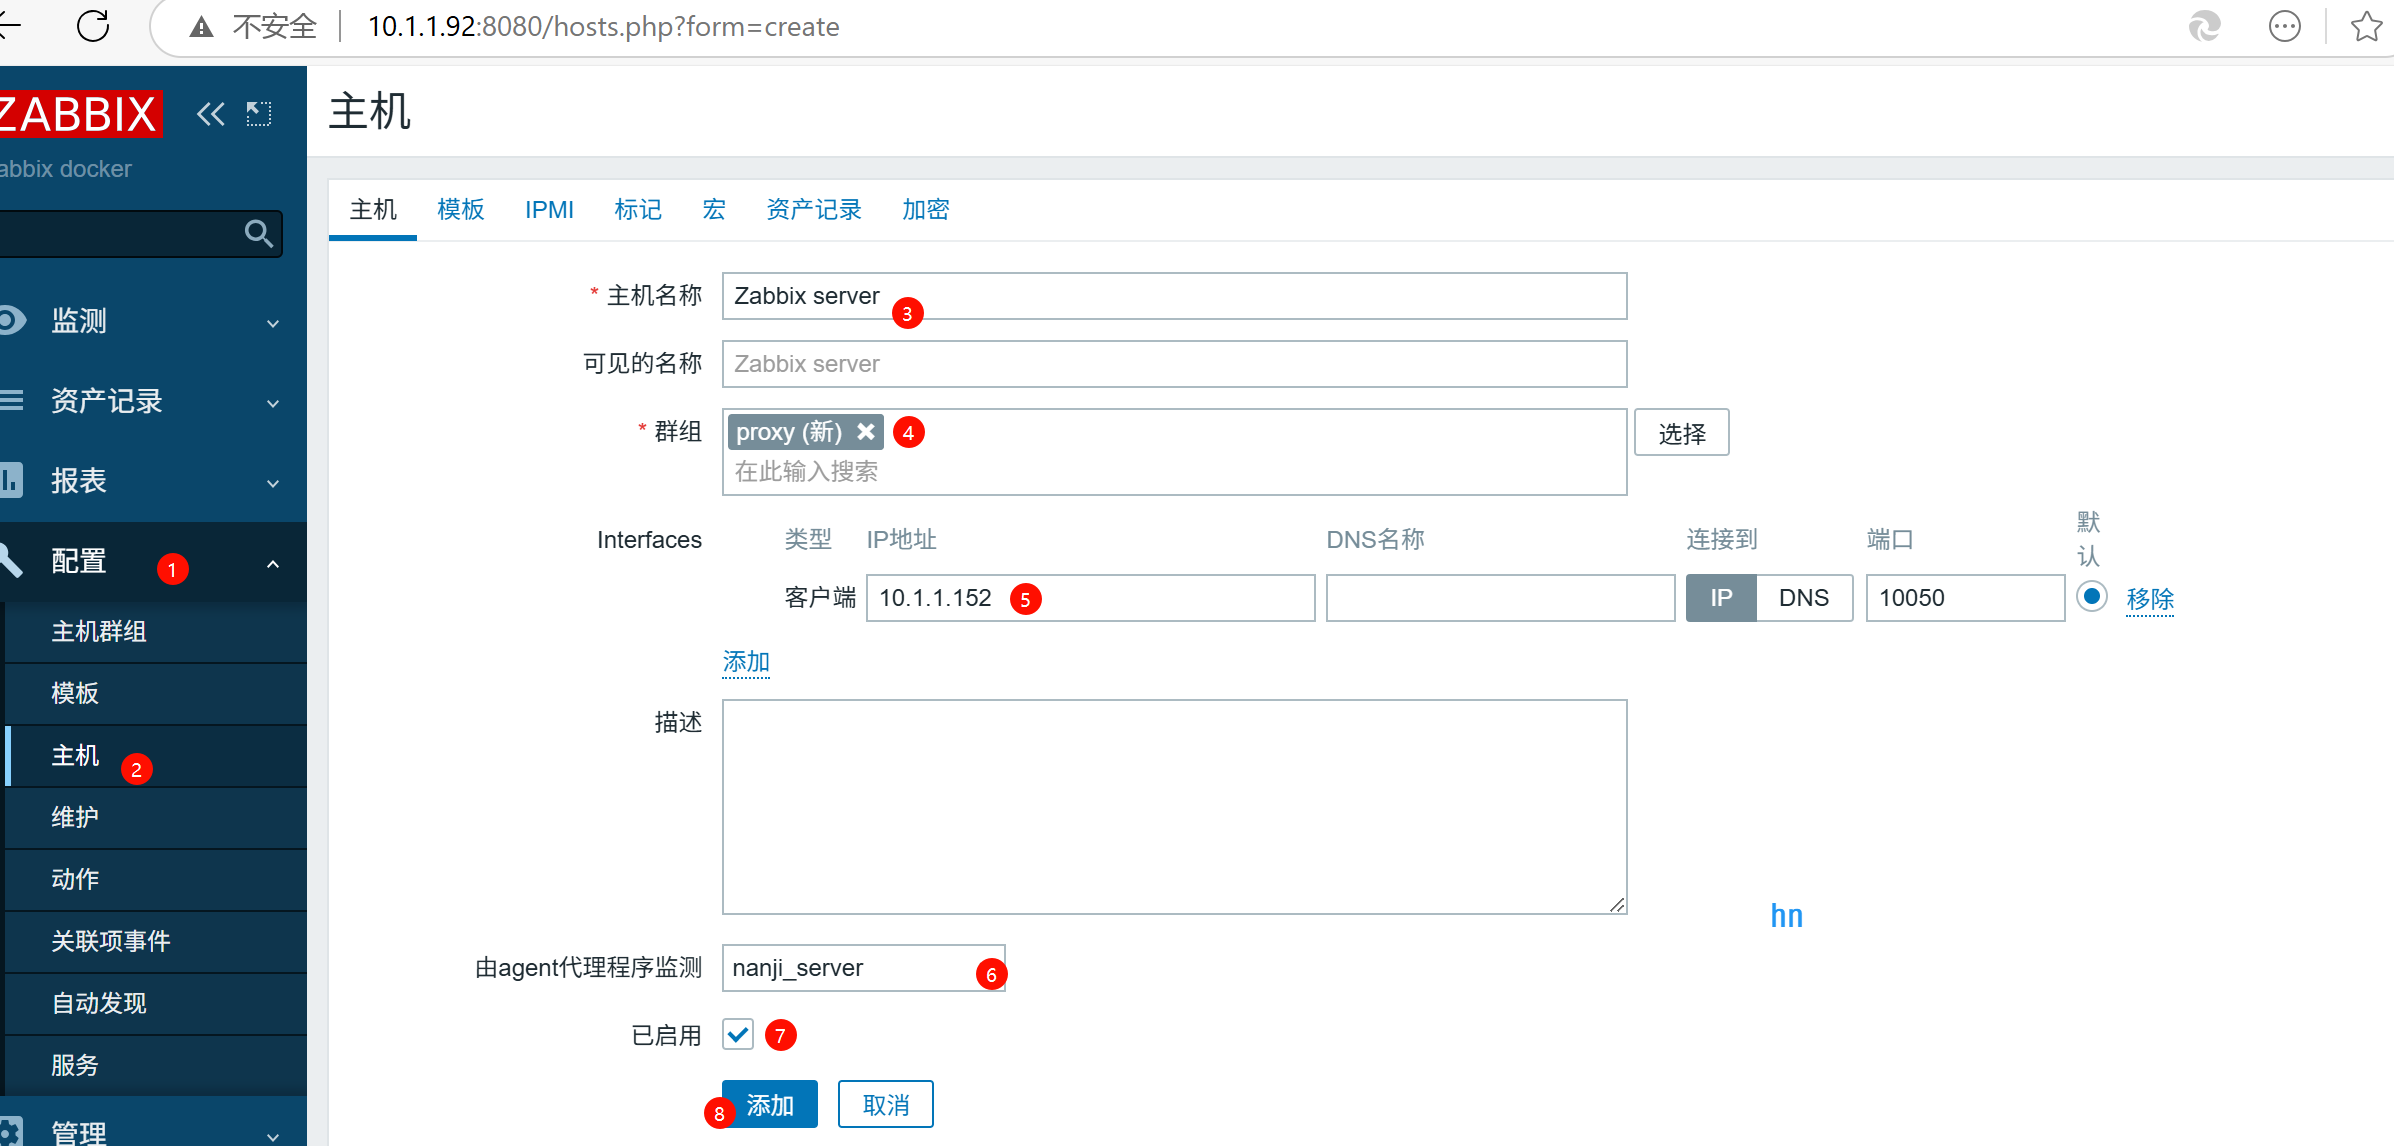Remove the proxy (新) group tag
The height and width of the screenshot is (1146, 2394).
[x=866, y=431]
